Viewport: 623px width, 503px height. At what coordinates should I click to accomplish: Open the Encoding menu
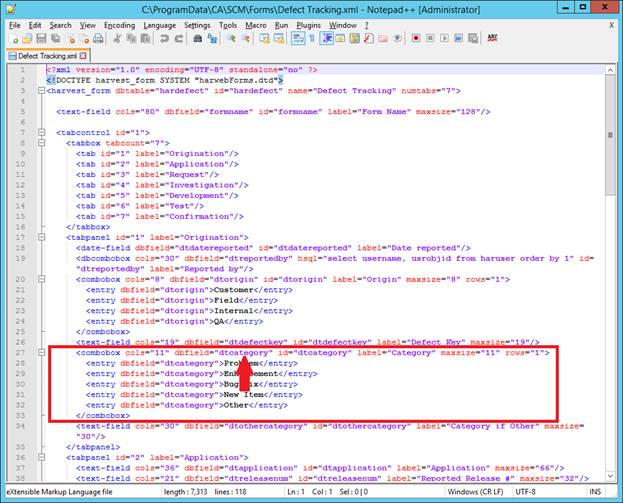(x=119, y=24)
